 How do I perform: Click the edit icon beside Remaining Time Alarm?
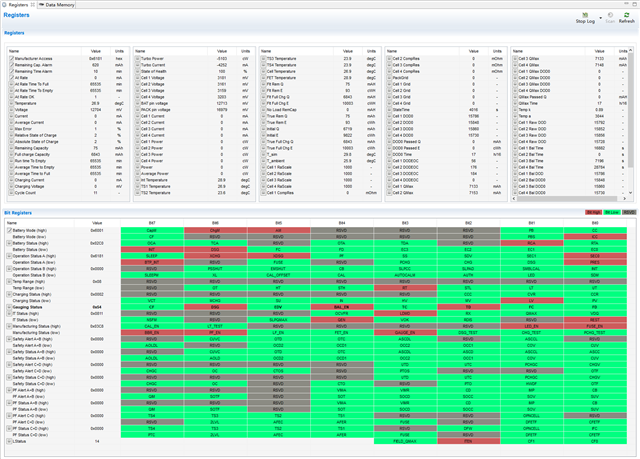point(11,71)
